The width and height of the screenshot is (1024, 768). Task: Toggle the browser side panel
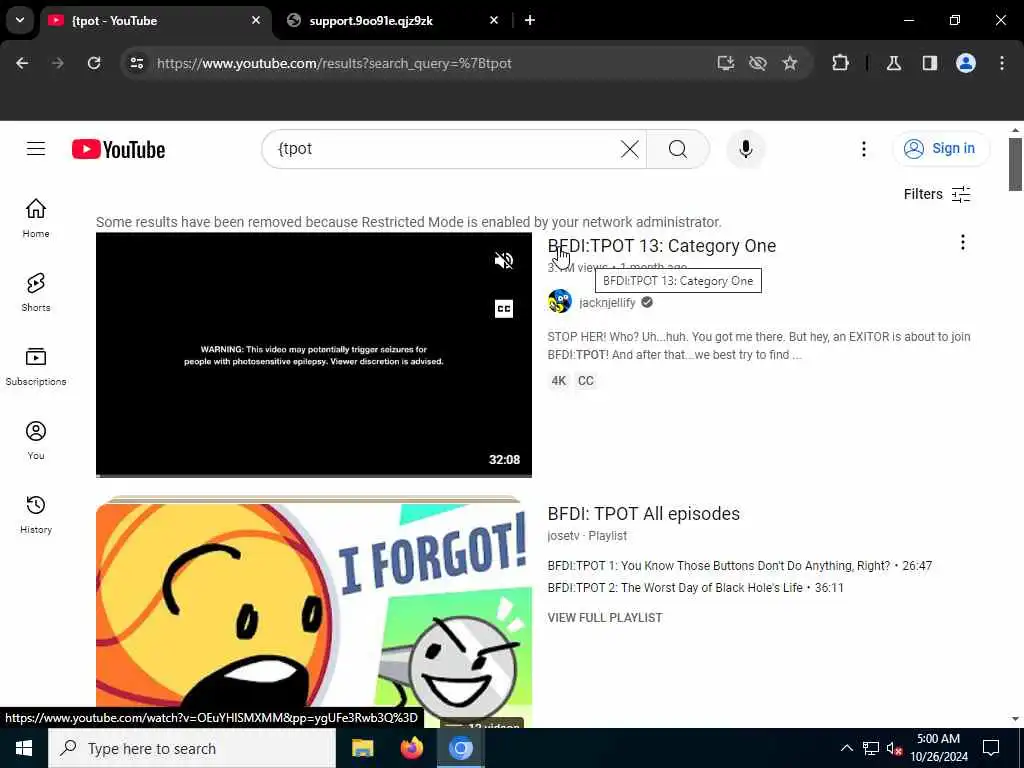(x=929, y=63)
